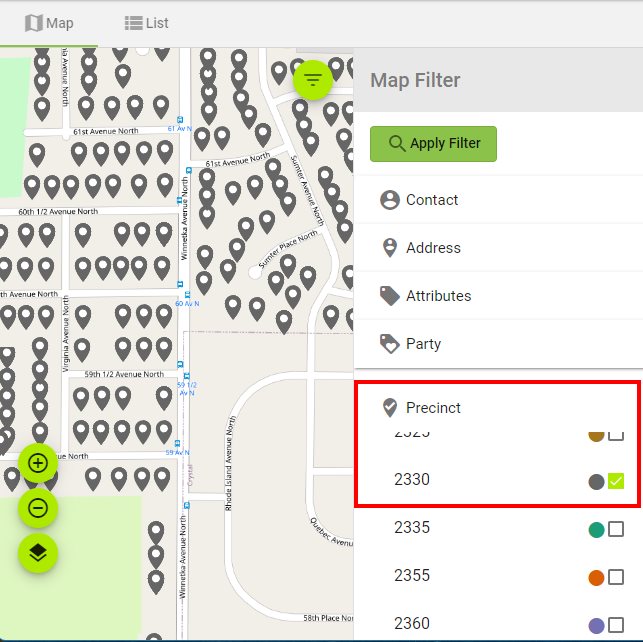Image resolution: width=643 pixels, height=642 pixels.
Task: Click the Attributes tag icon
Action: point(390,296)
